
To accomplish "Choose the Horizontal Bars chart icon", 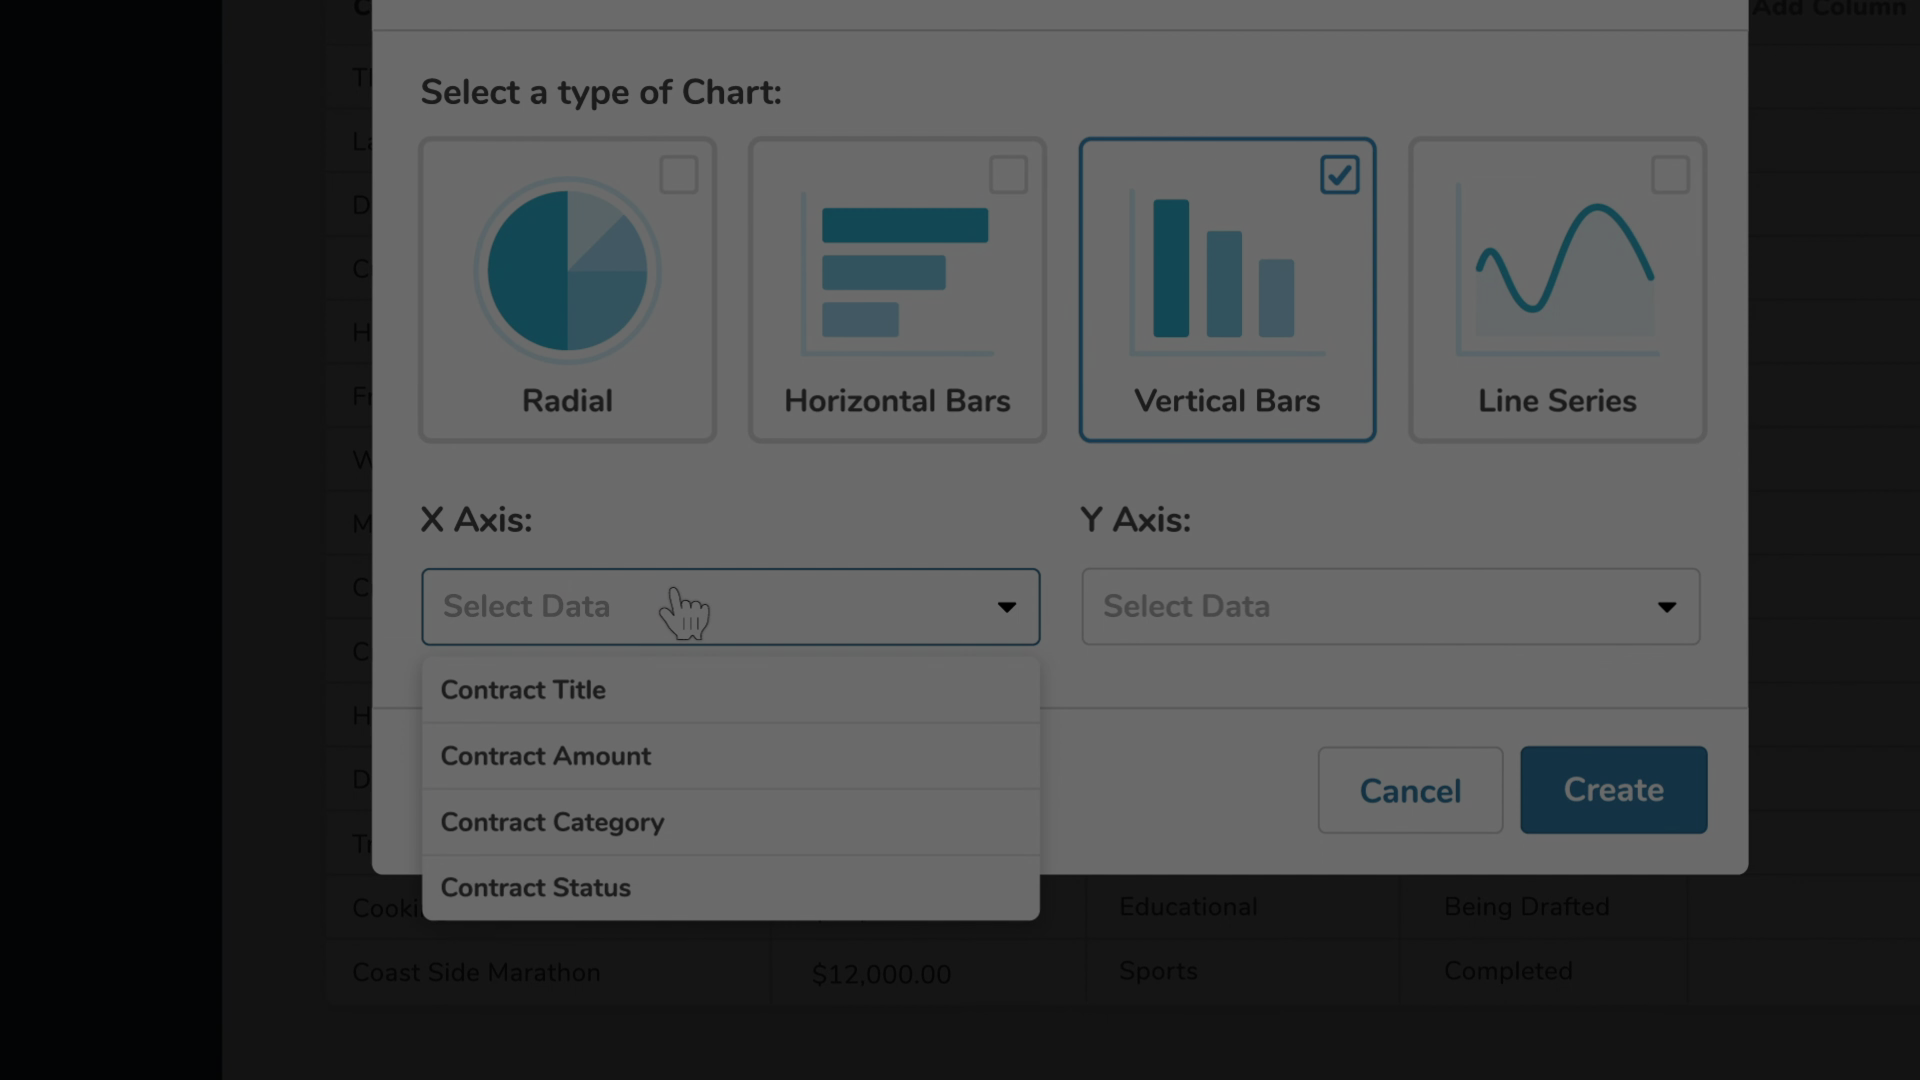I will [x=897, y=272].
